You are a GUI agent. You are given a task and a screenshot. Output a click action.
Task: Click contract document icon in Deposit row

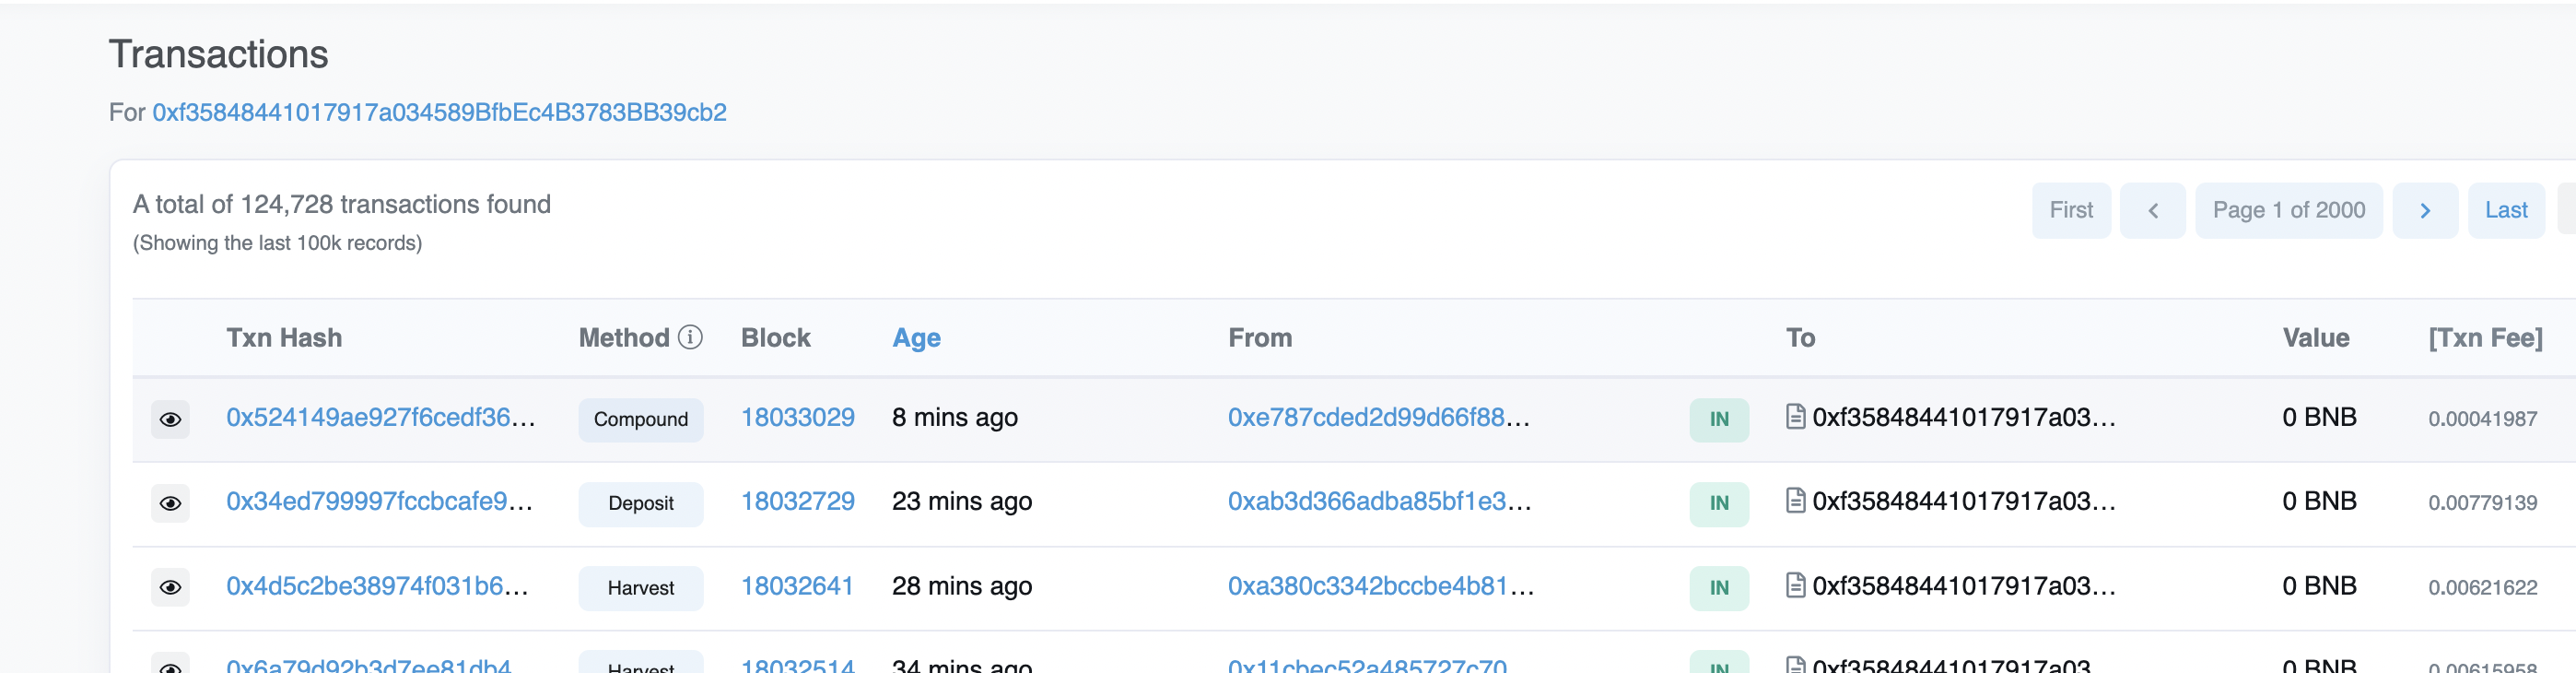click(x=1795, y=500)
